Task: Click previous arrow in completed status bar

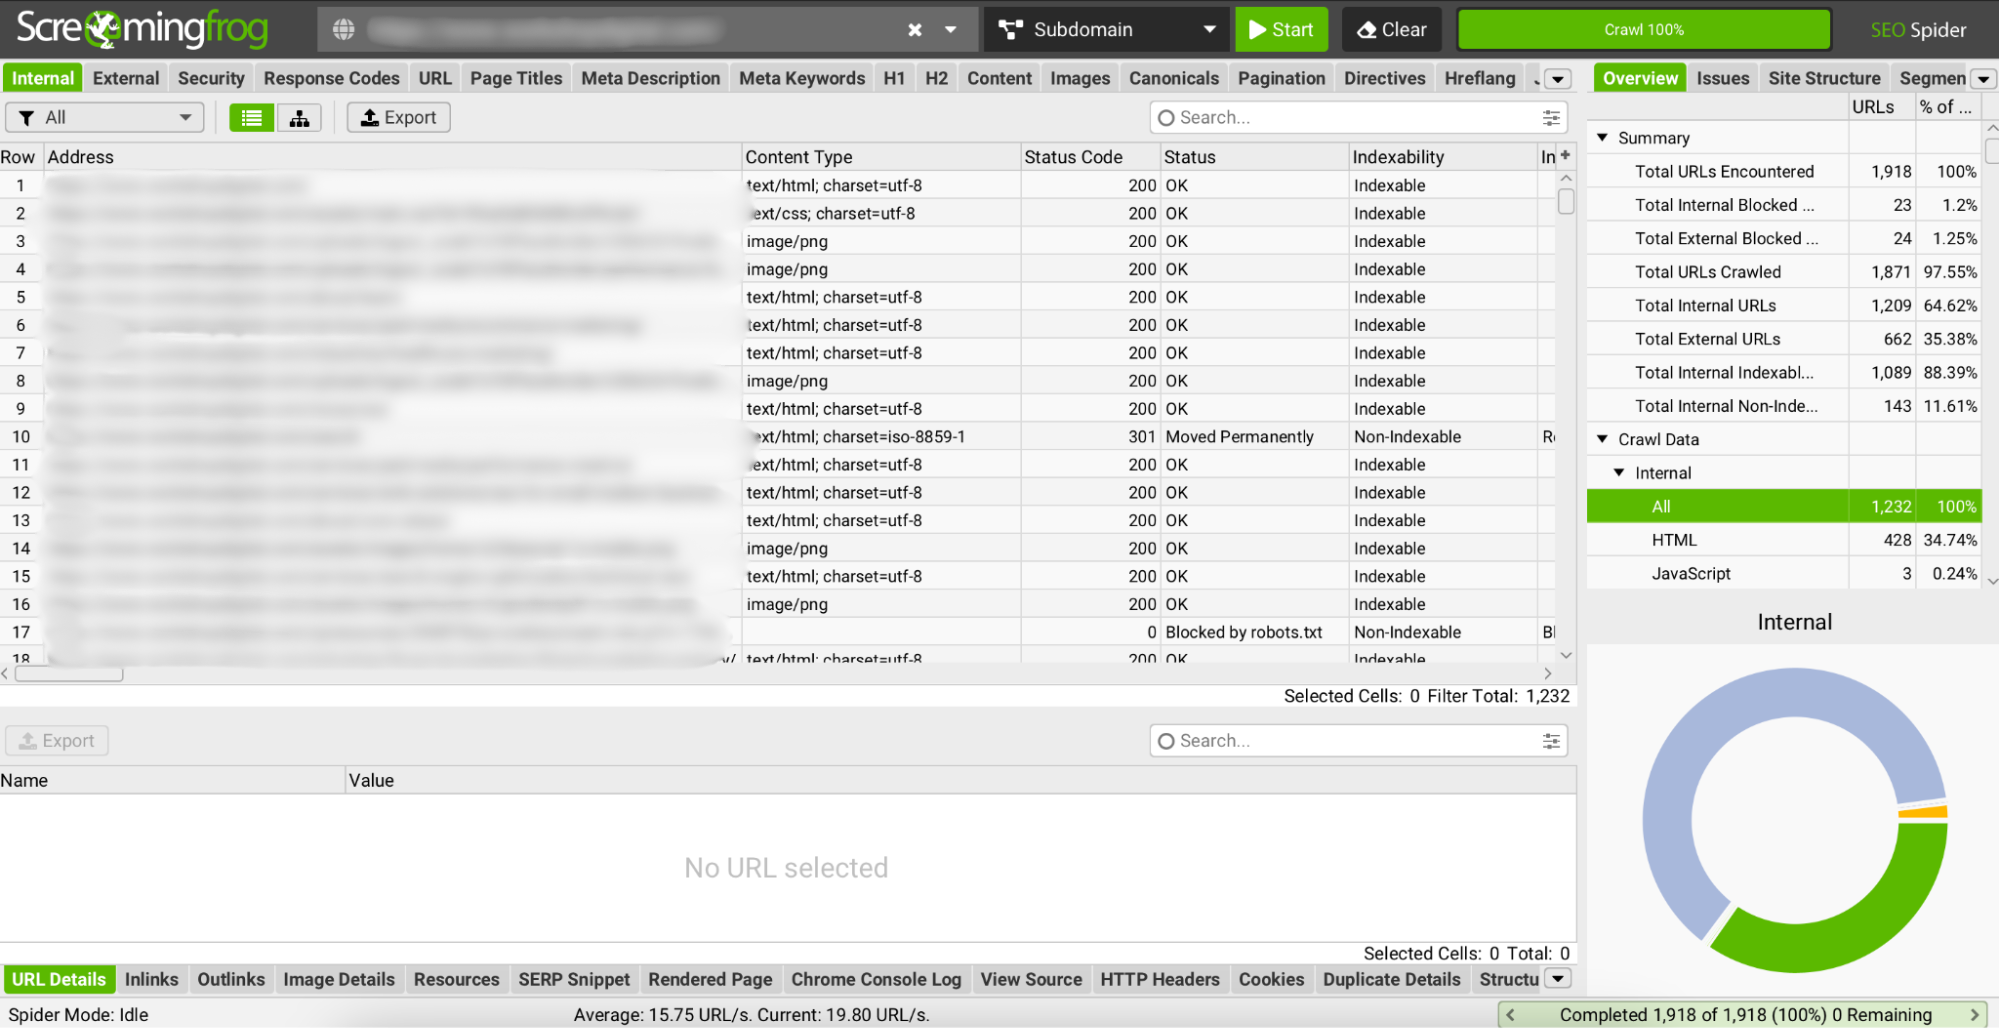Action: (1510, 1015)
